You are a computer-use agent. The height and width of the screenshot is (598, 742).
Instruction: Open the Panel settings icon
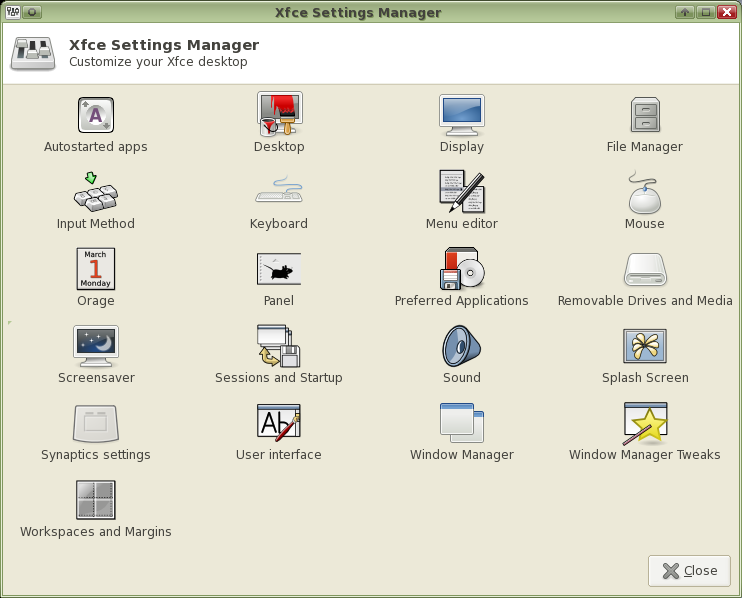[x=279, y=269]
